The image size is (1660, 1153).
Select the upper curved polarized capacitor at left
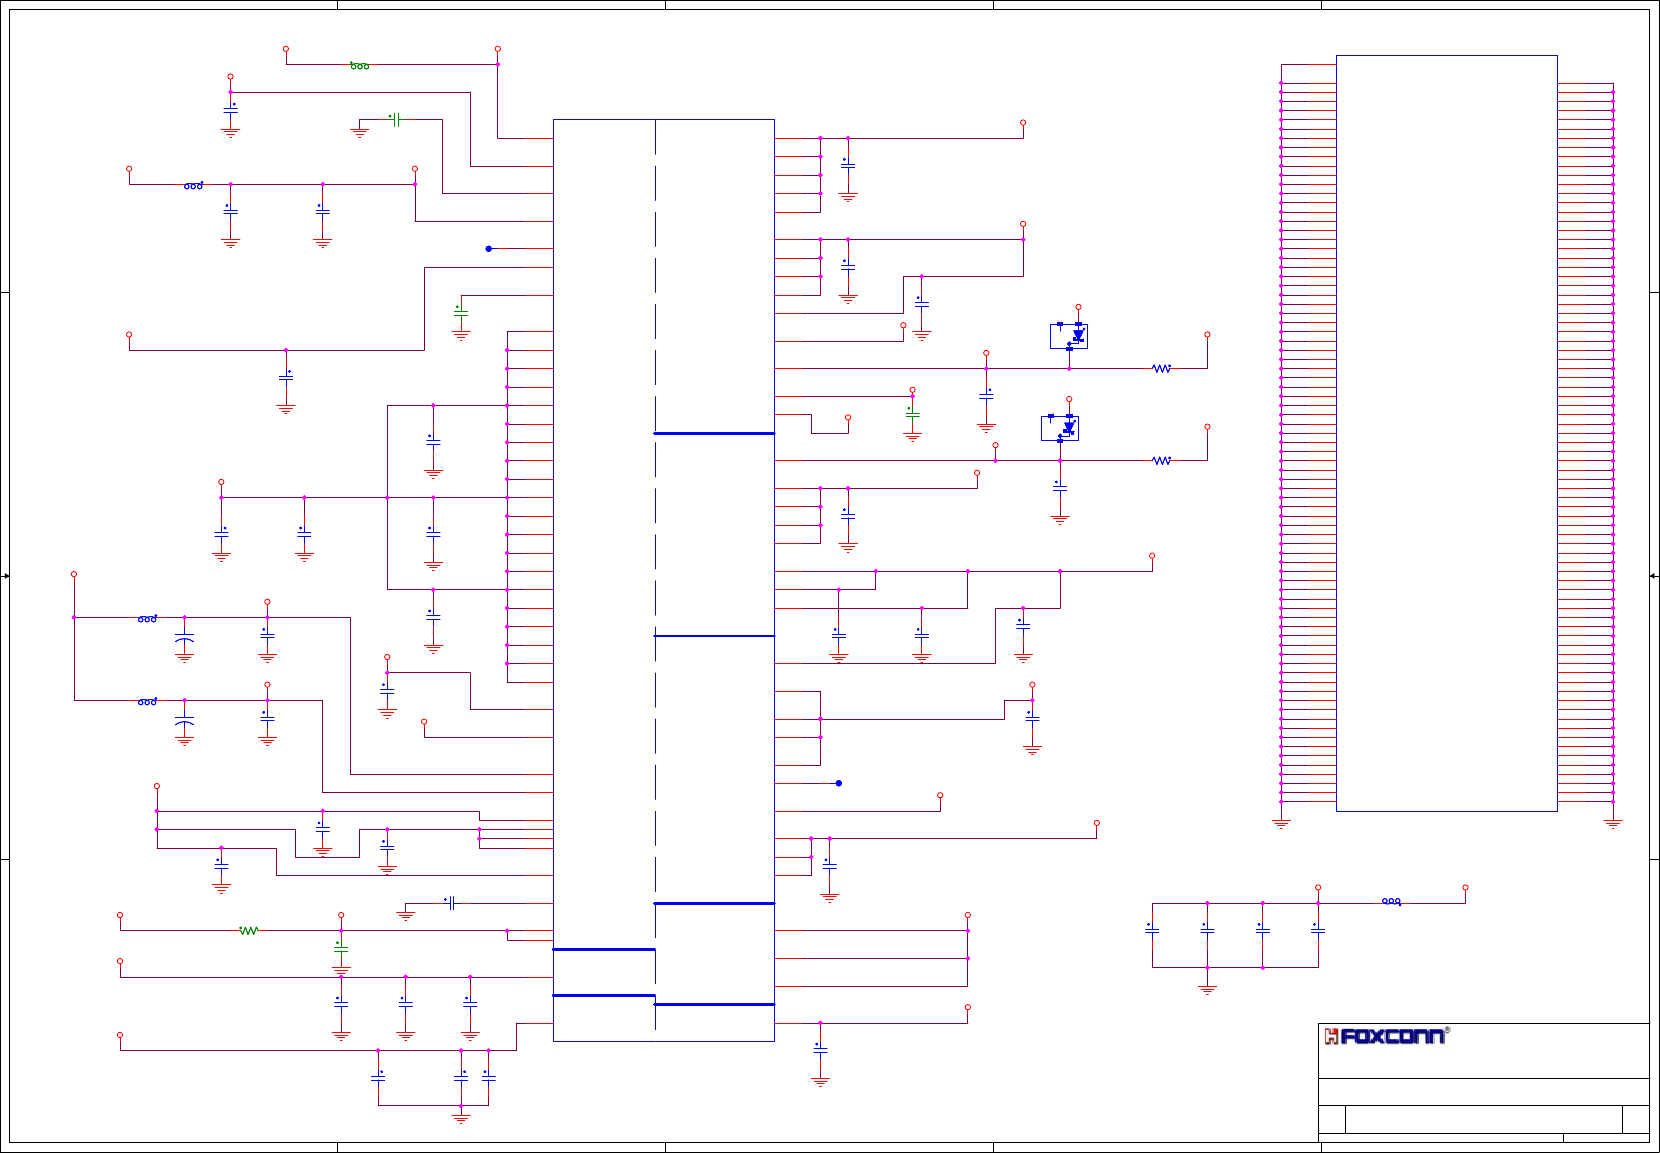(x=184, y=637)
